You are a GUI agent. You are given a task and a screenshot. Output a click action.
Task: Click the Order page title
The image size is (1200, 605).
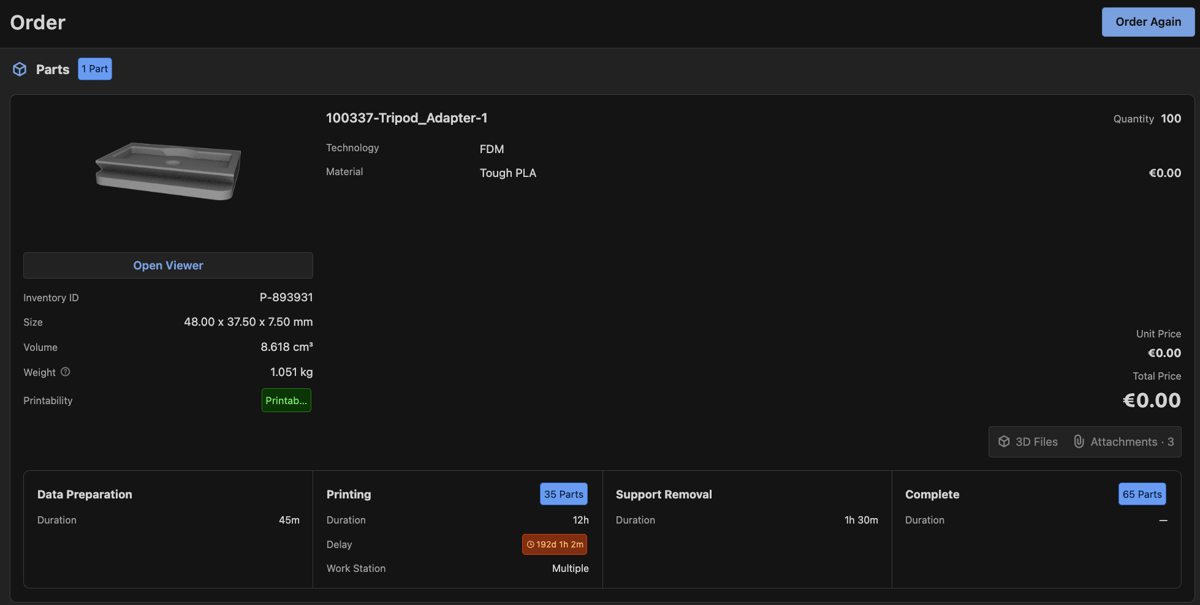(38, 22)
